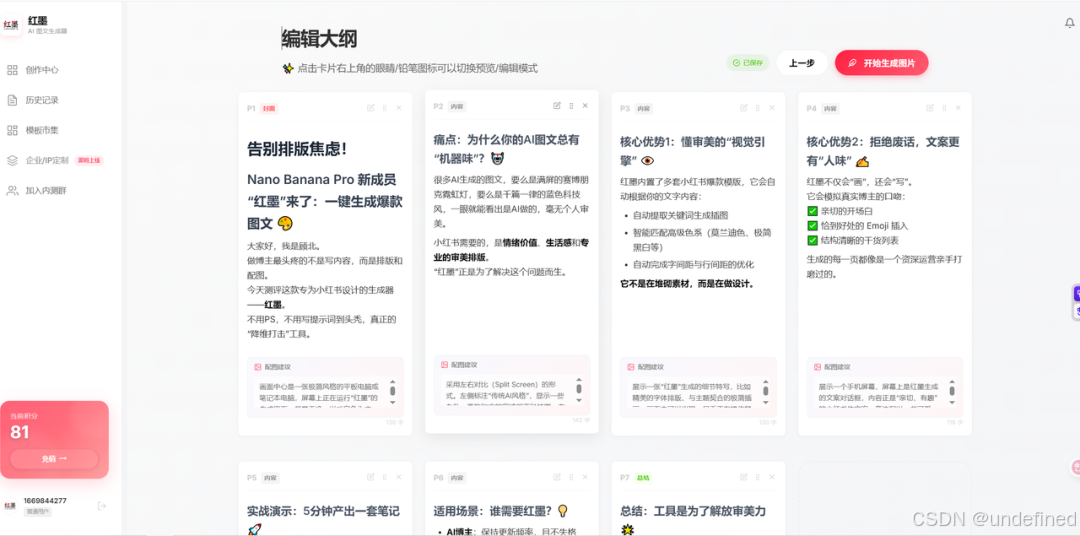This screenshot has height=536, width=1080.
Task: Open the notification bell
Action: point(1070,23)
